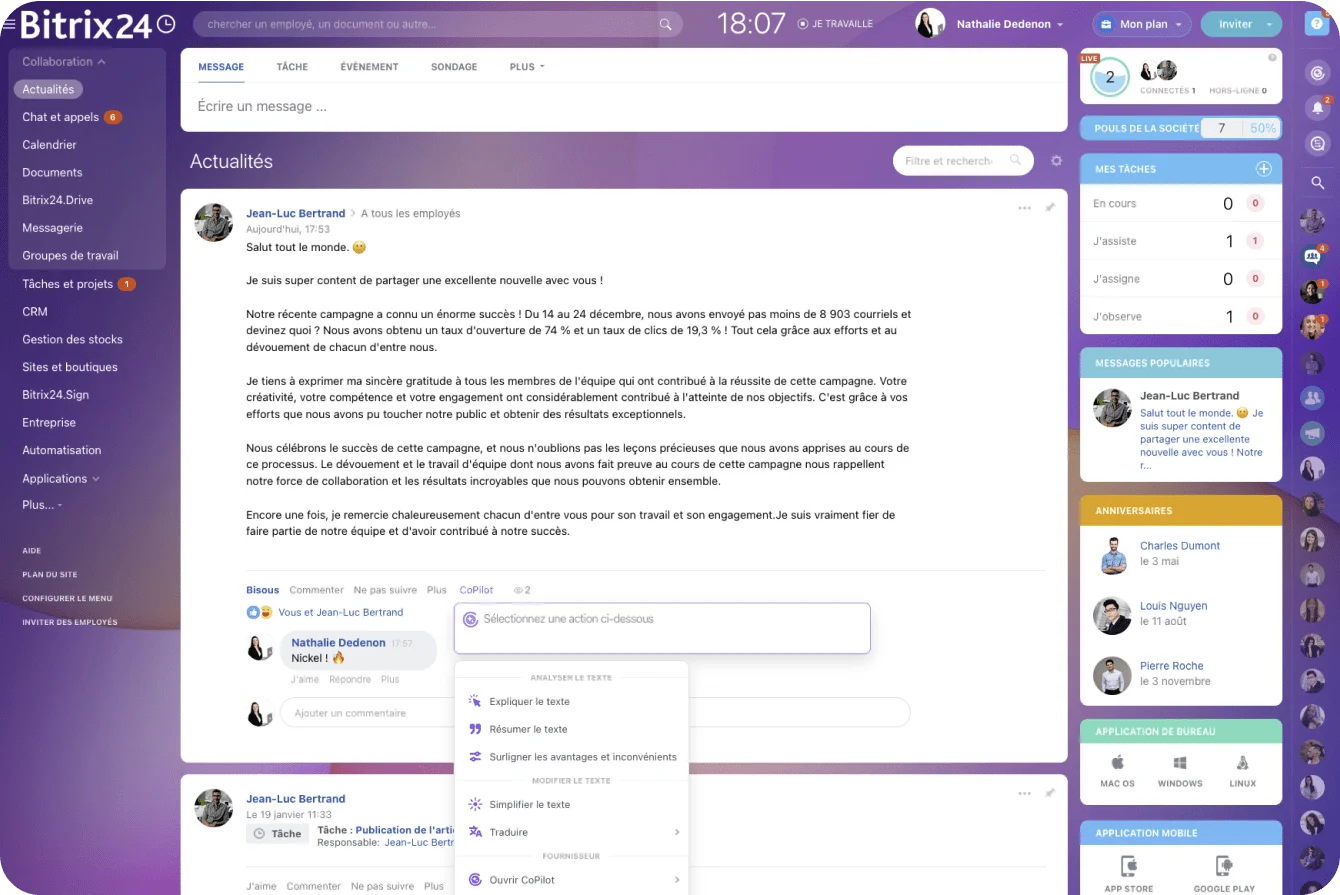
Task: Open CONFIGURER LE MENU link
Action: point(67,598)
